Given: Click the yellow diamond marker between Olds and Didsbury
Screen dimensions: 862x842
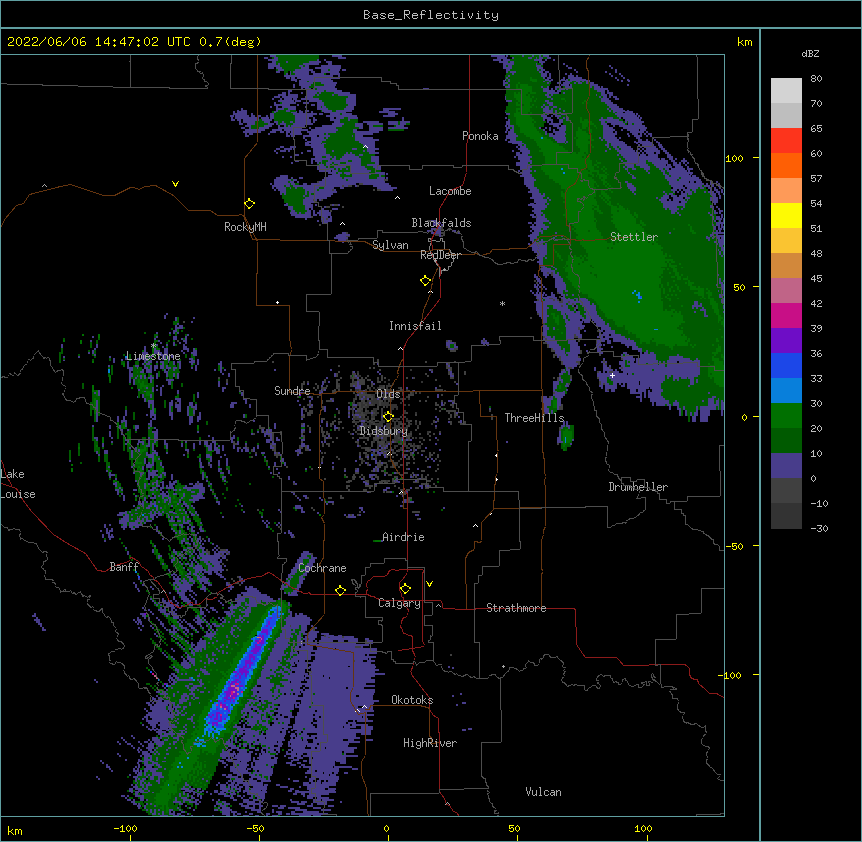Looking at the screenshot, I should [x=388, y=417].
